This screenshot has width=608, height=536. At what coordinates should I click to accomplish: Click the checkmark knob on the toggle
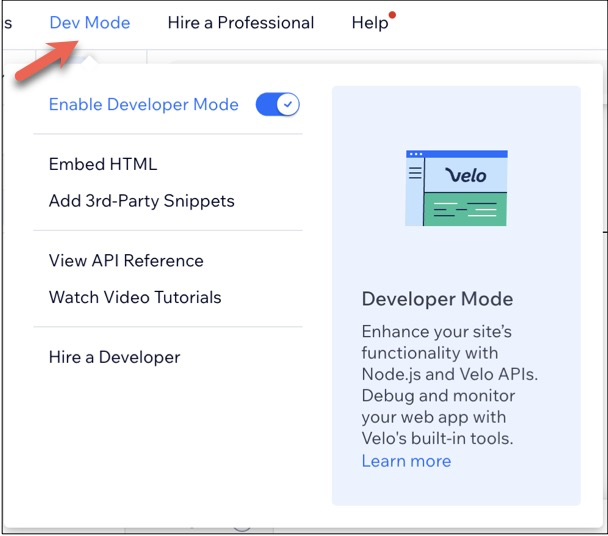(288, 104)
